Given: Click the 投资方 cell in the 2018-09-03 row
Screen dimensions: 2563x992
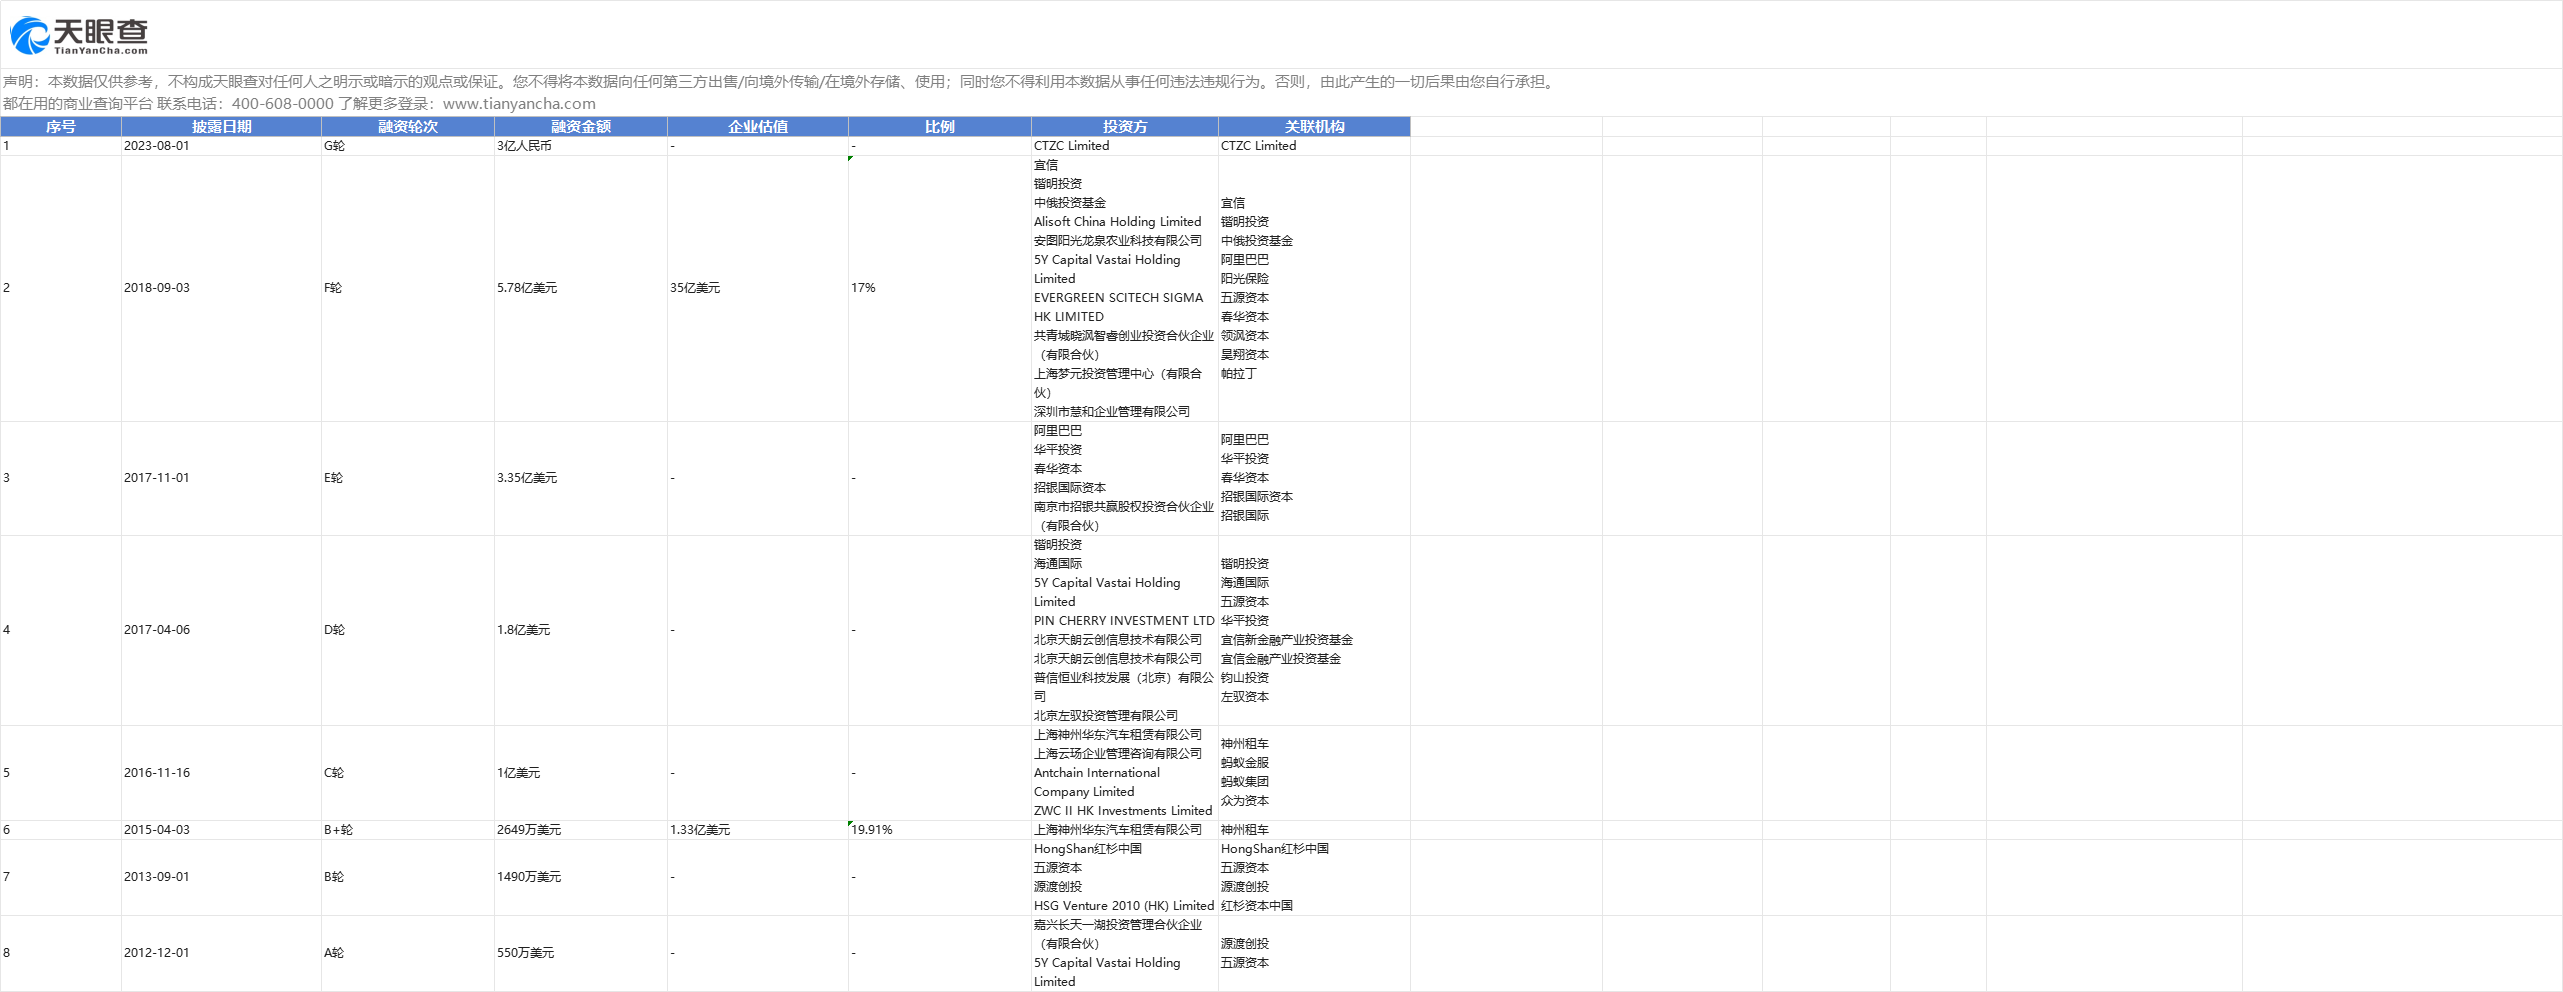Looking at the screenshot, I should click(x=1125, y=288).
